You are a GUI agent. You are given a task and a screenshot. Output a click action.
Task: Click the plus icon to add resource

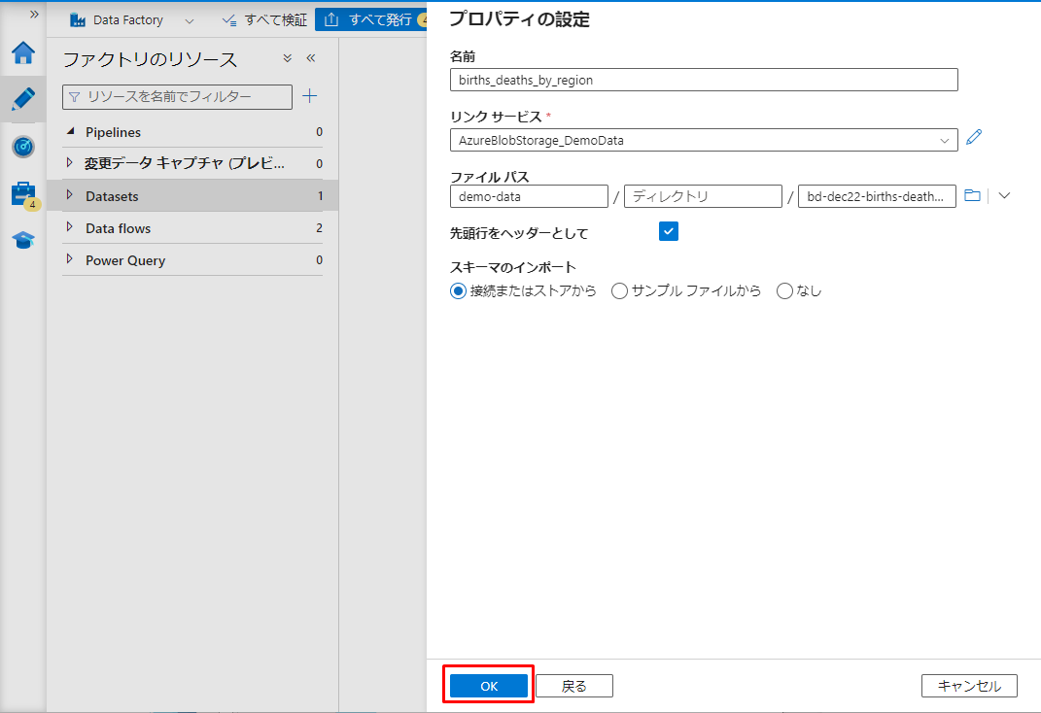(x=310, y=96)
